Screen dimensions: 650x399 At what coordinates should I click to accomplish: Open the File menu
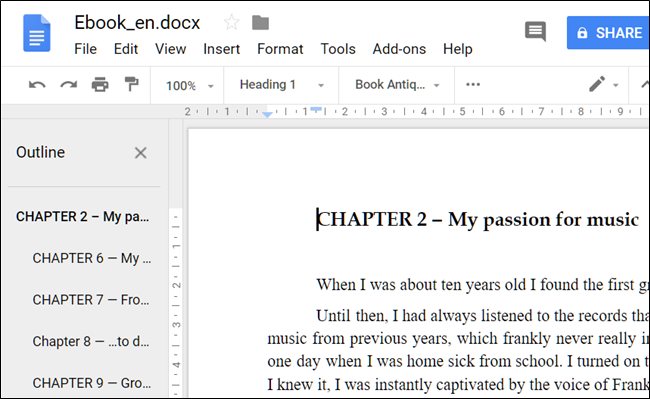(85, 49)
